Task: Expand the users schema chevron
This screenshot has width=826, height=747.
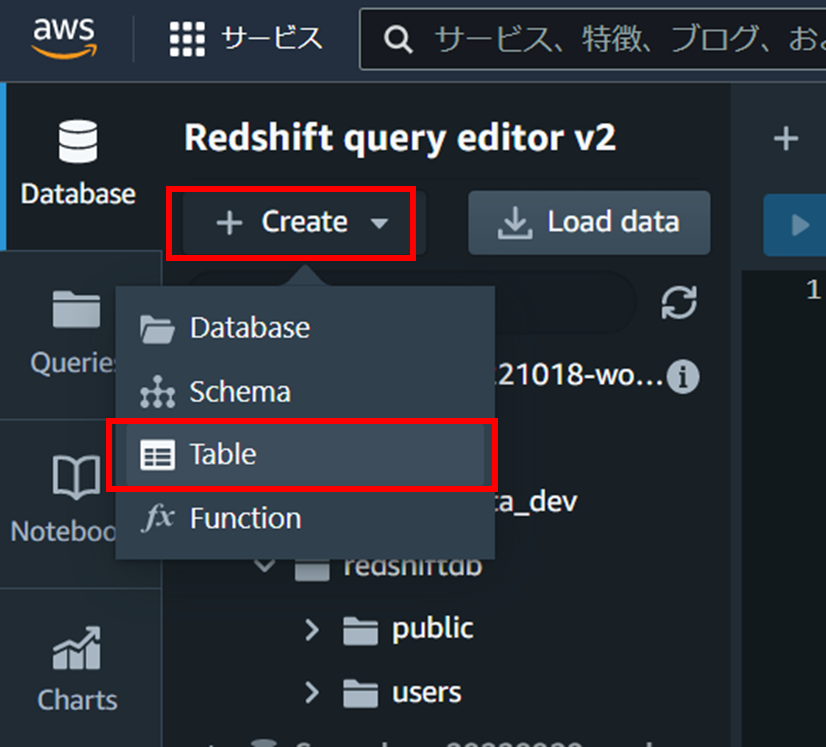Action: 312,693
